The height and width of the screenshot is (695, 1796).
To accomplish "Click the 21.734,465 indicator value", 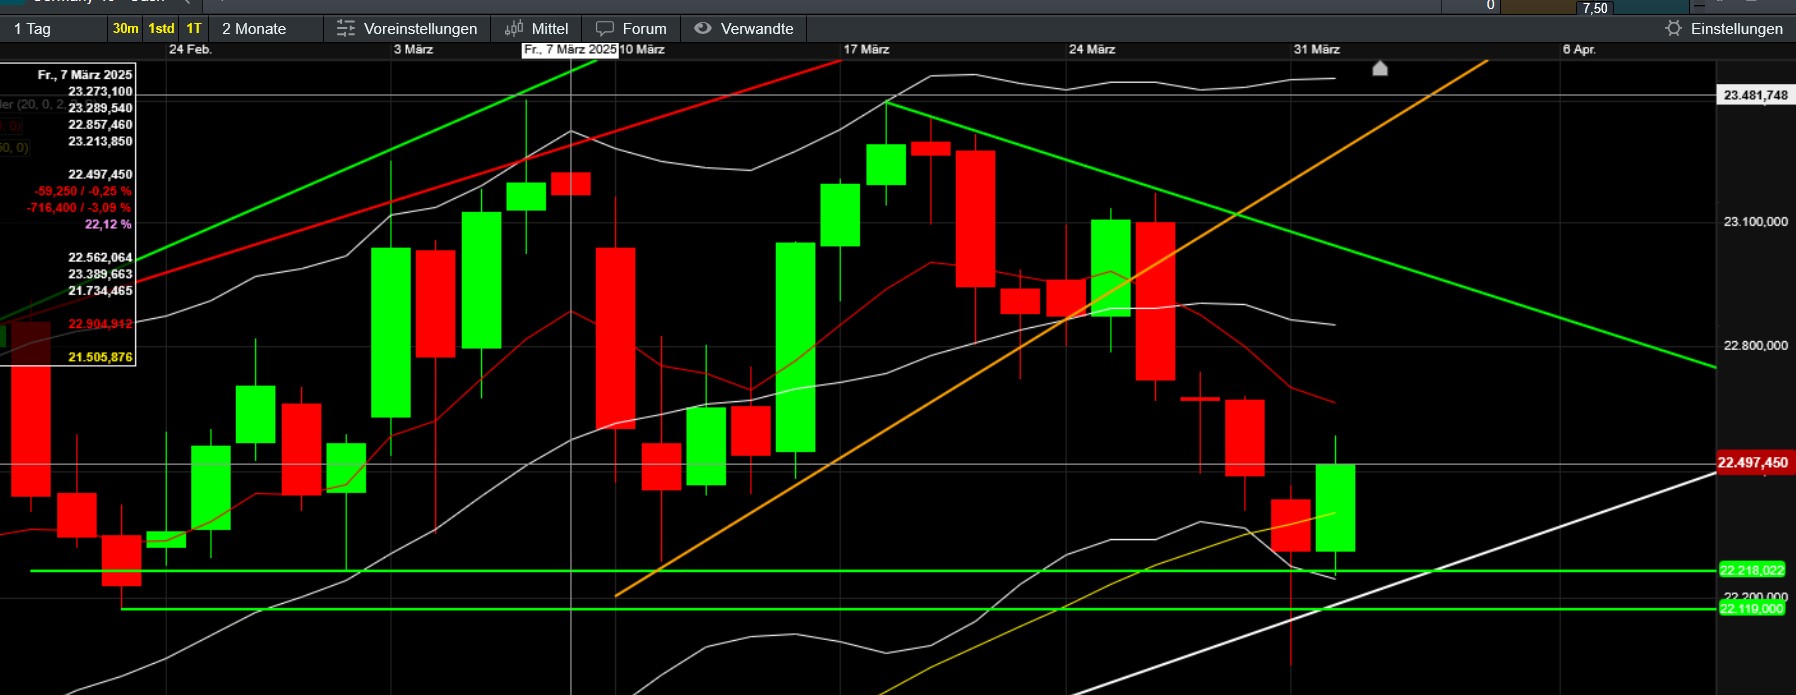I will point(100,291).
